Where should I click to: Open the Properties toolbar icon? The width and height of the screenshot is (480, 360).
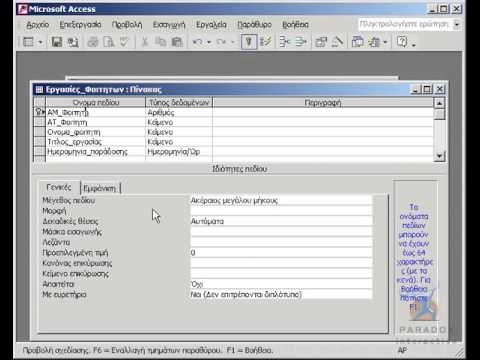click(x=321, y=42)
